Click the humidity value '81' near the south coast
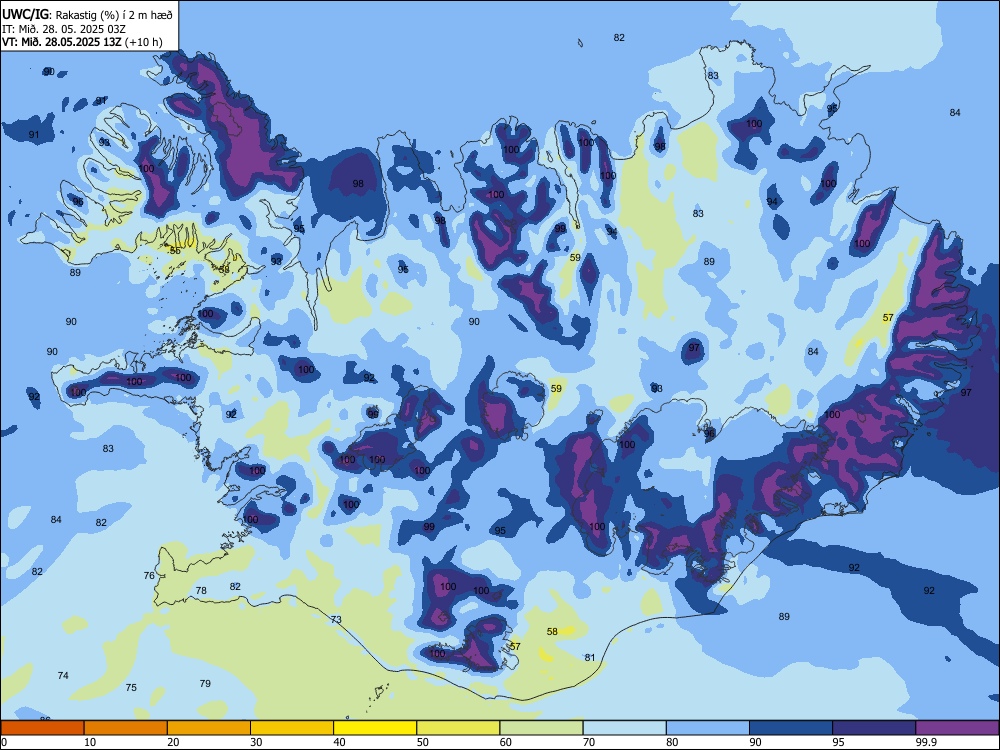 tap(590, 658)
